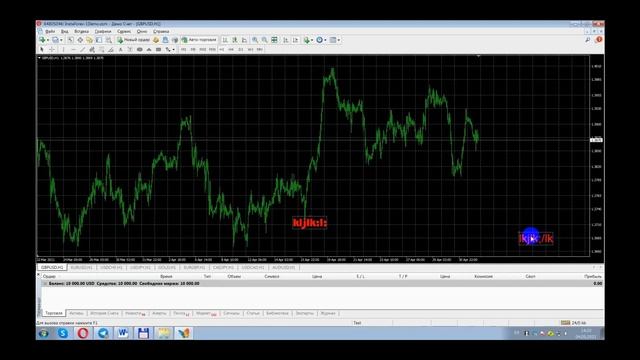Open the Справка menu
This screenshot has width=640, height=360.
[x=161, y=31]
